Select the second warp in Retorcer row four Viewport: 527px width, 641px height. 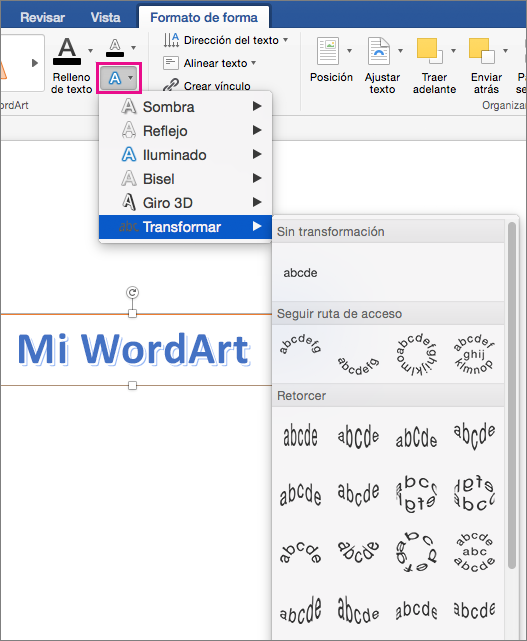click(358, 610)
